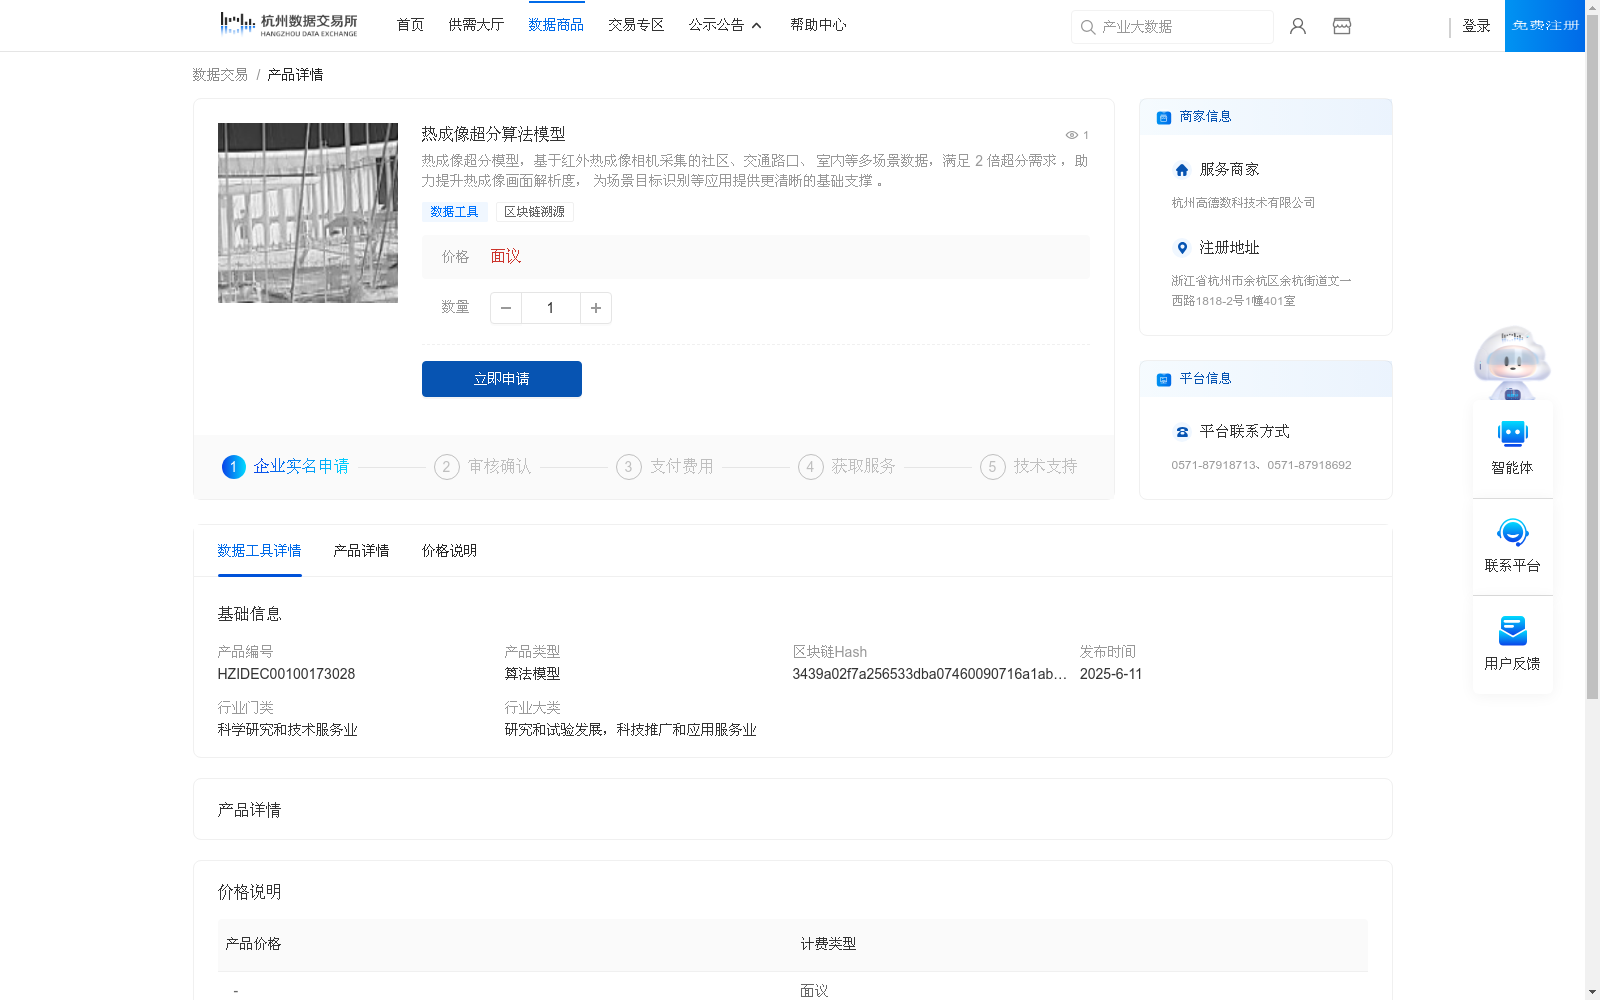Open 帮助中心 navigation item

point(818,25)
